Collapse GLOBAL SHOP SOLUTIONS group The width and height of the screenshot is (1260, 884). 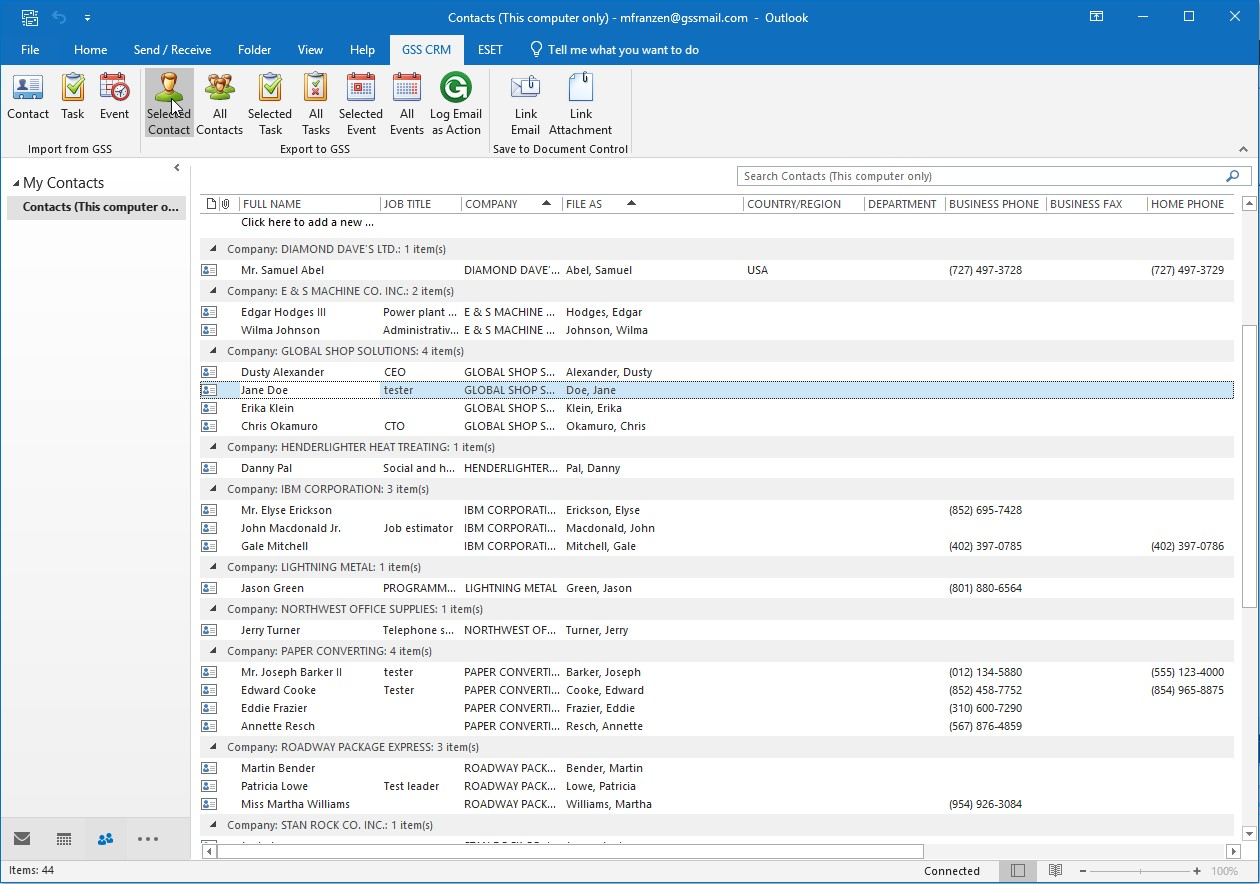tap(212, 351)
